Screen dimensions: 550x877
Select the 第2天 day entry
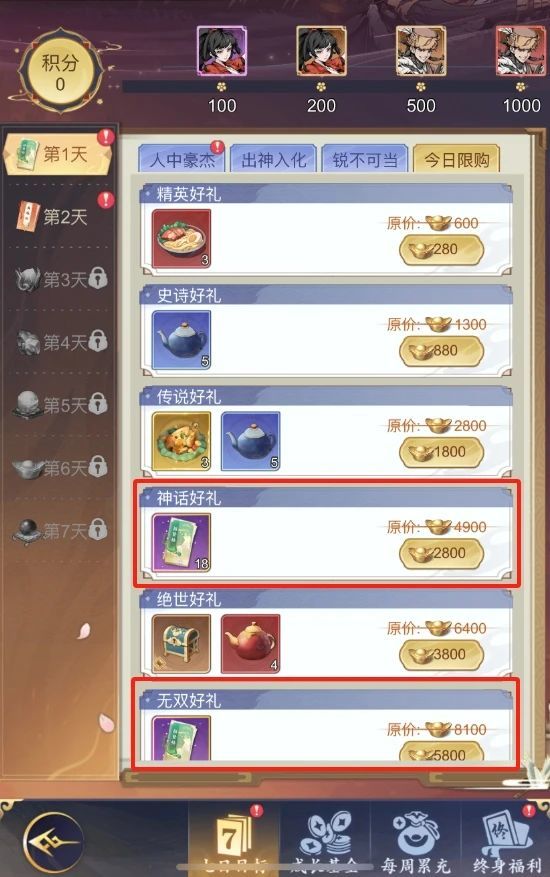pos(60,216)
